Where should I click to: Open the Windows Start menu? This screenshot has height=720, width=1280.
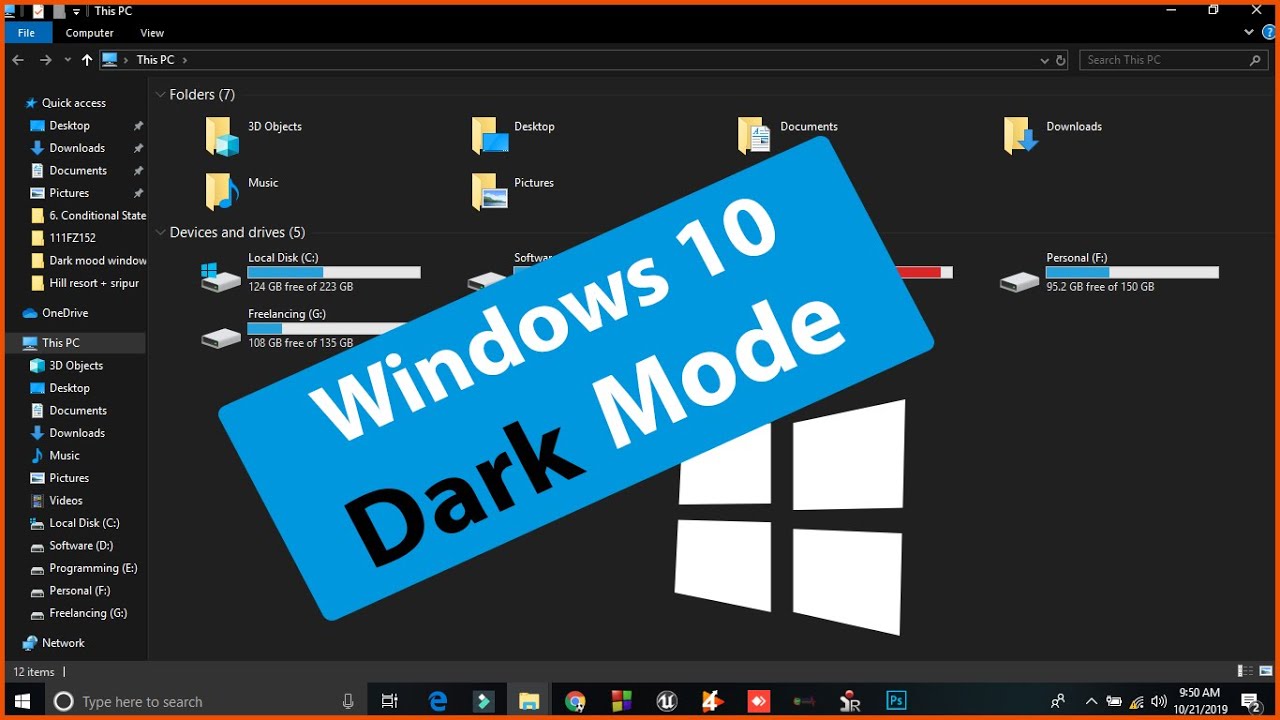click(22, 702)
